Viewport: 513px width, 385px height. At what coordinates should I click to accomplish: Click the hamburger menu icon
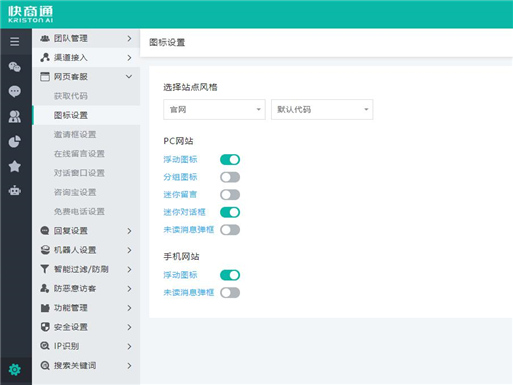click(15, 42)
